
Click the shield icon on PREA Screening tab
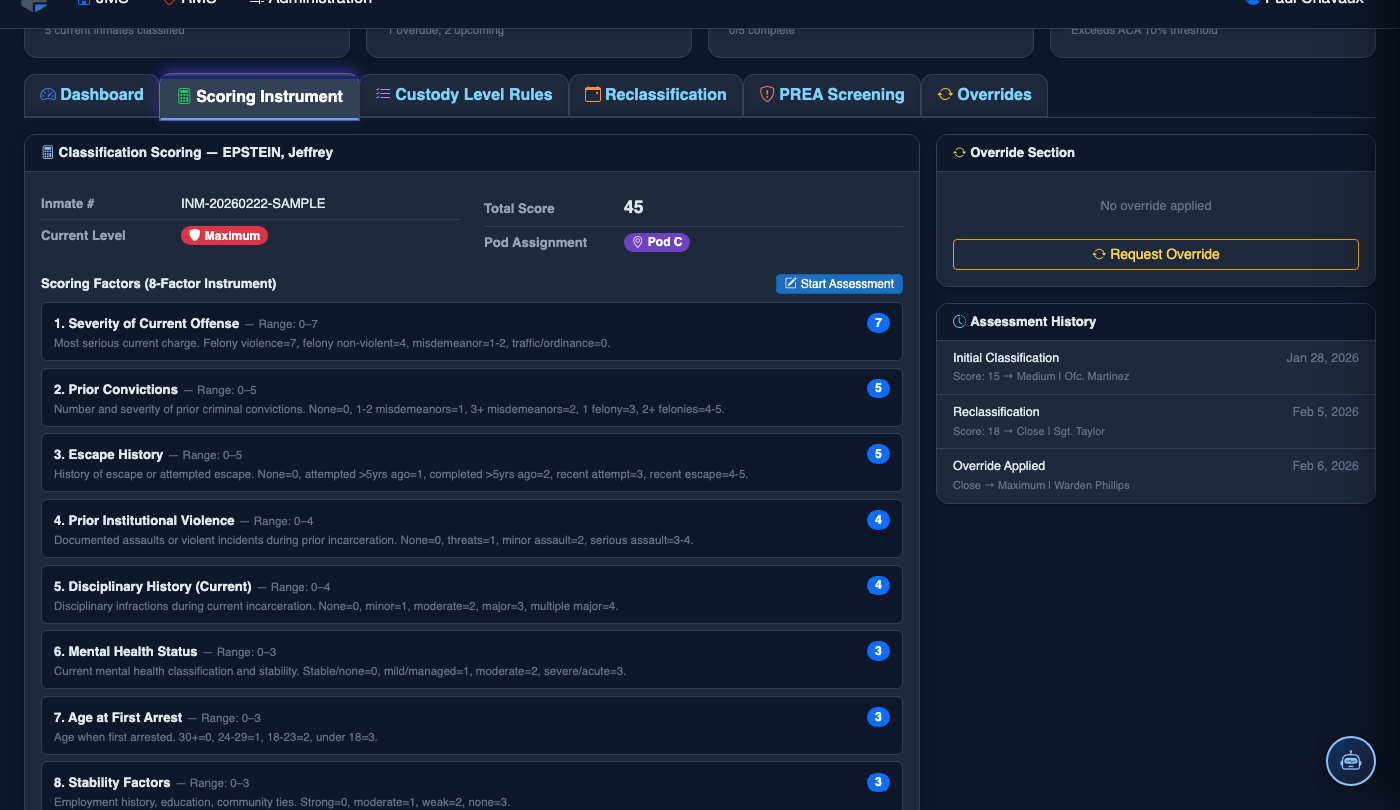coord(767,94)
